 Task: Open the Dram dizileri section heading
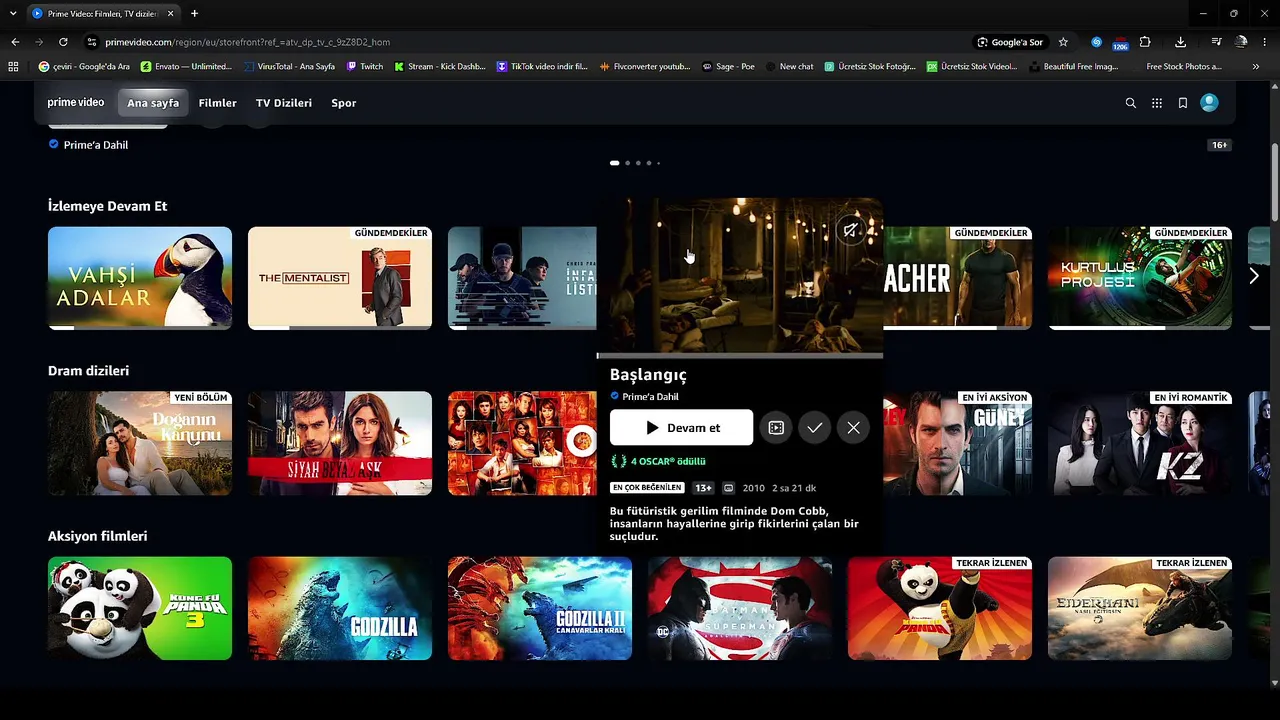88,371
